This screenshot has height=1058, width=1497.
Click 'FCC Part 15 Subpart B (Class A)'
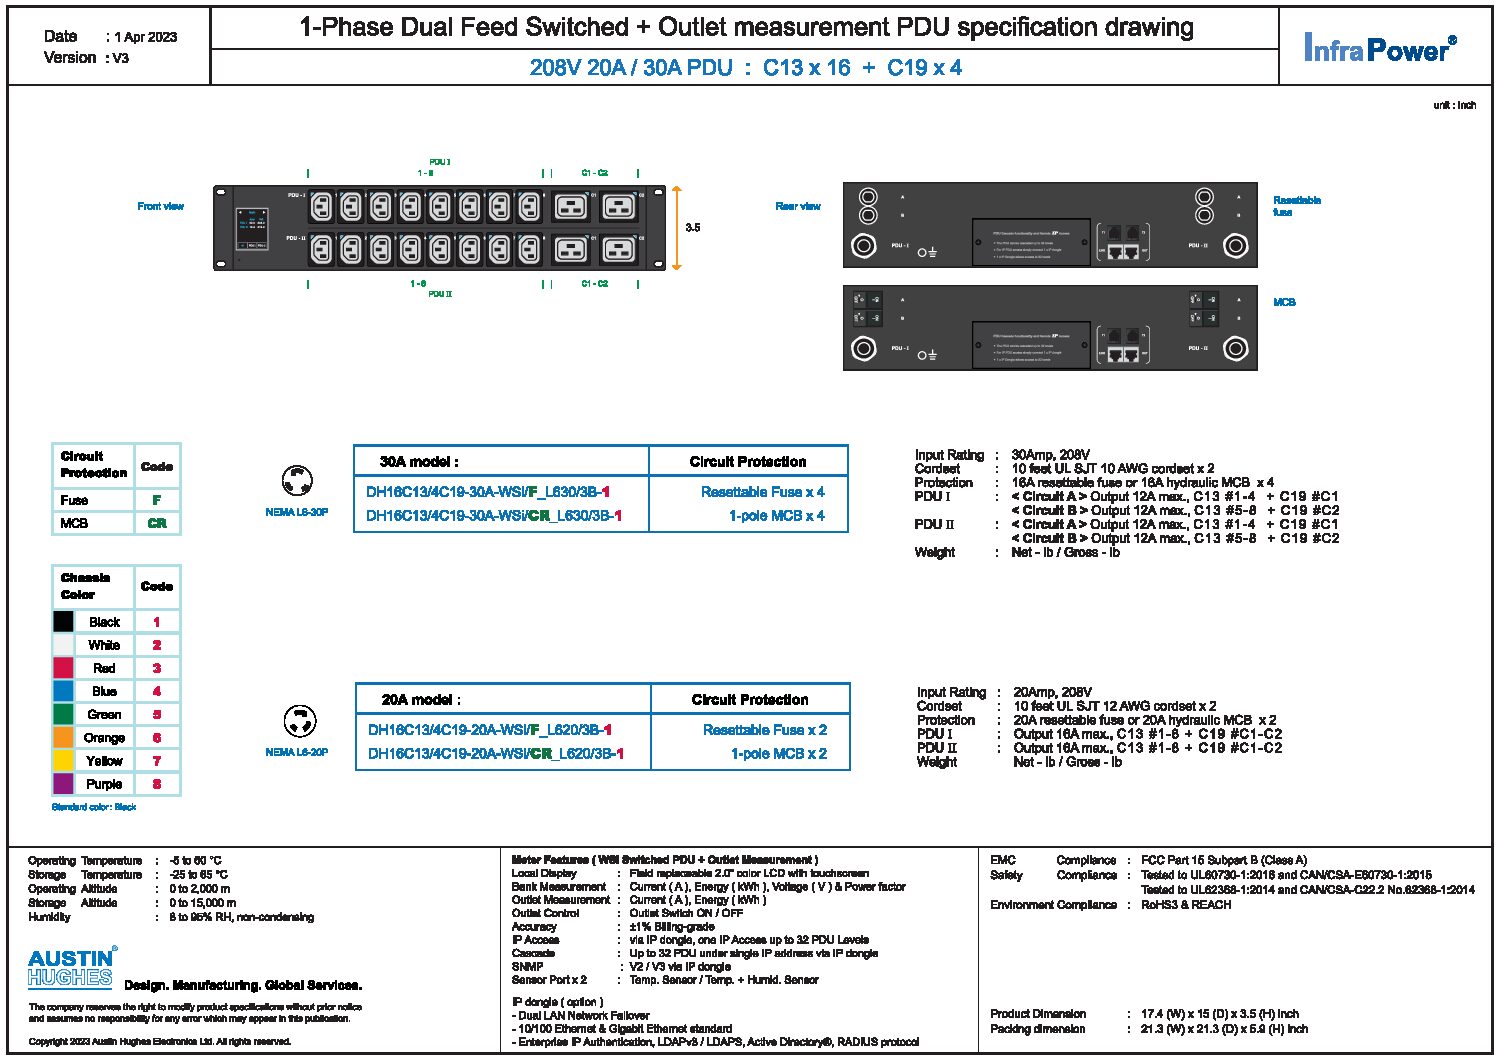point(1224,860)
